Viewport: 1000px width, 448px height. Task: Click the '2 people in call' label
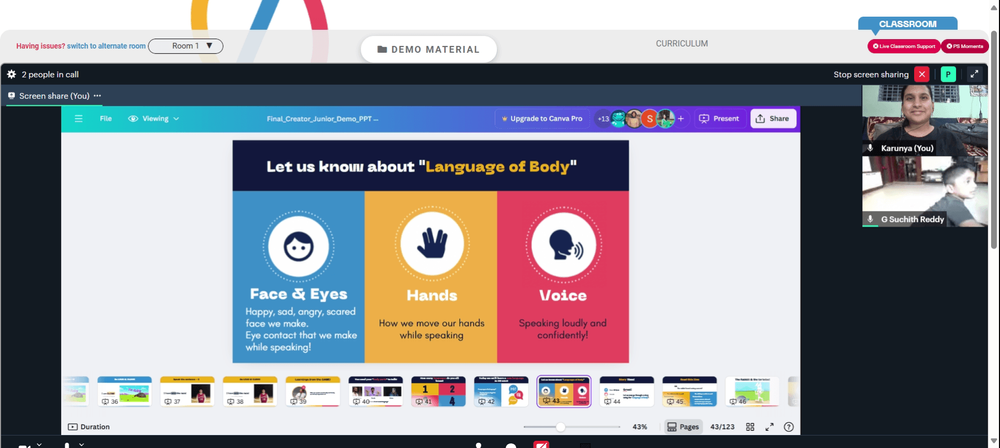pyautogui.click(x=50, y=75)
